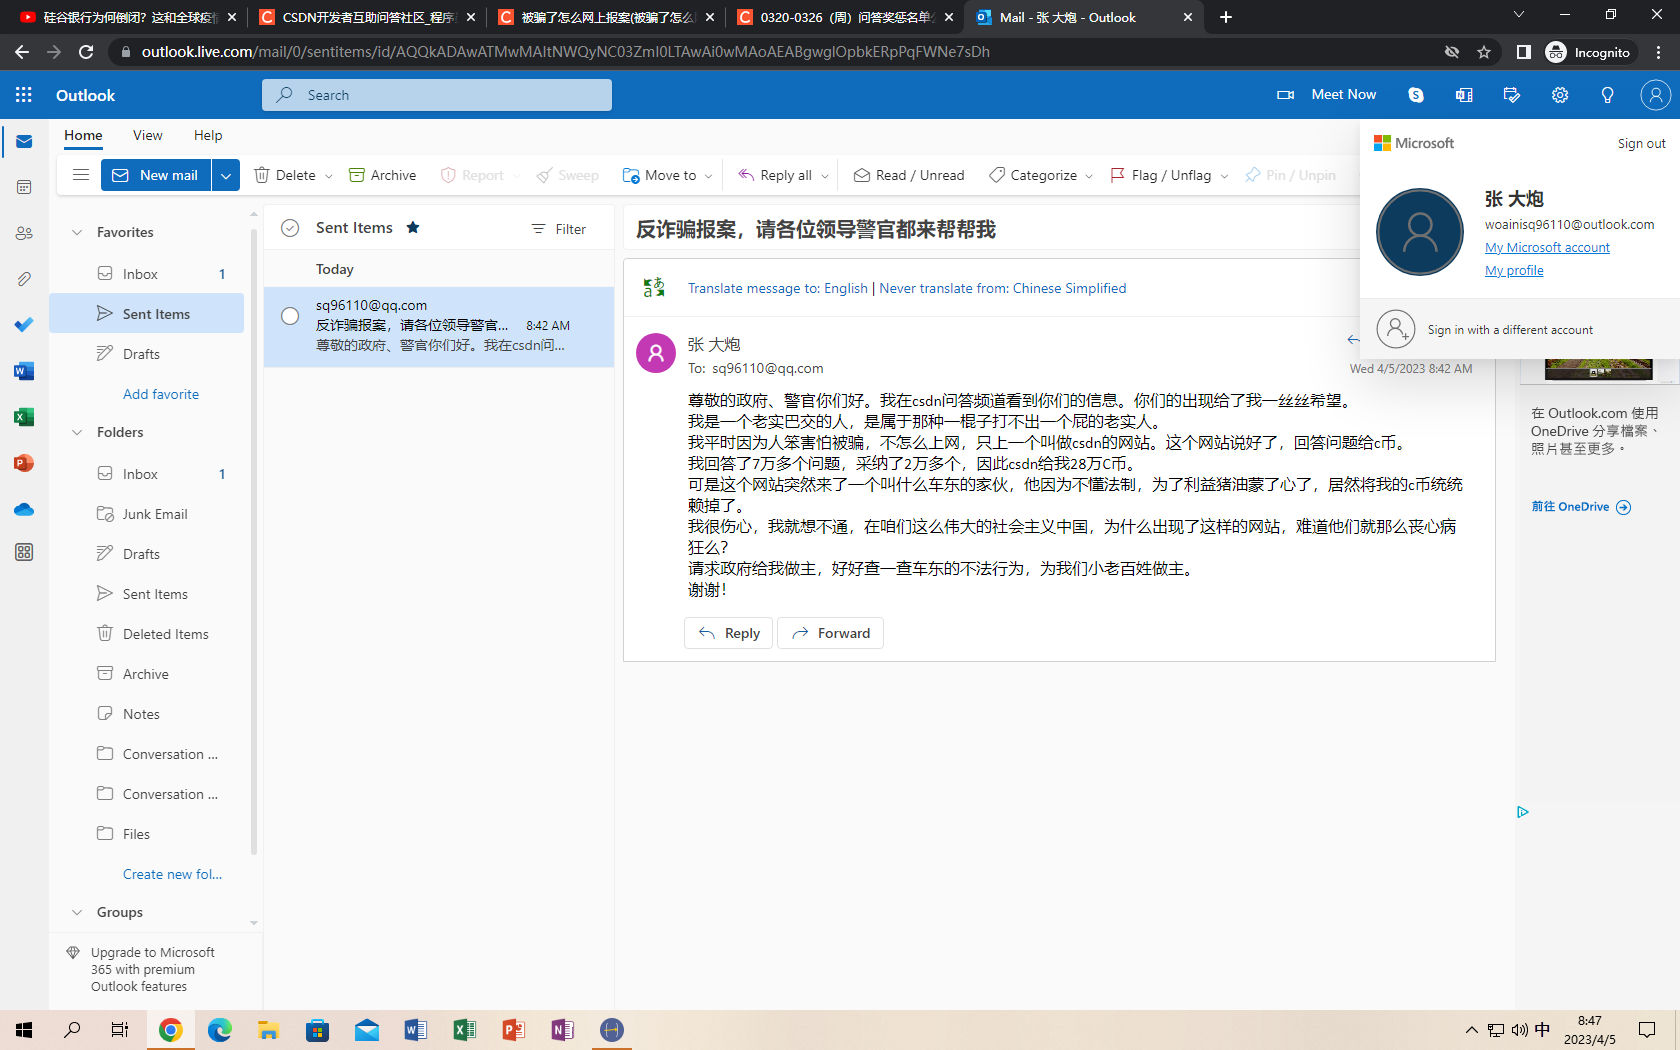
Task: Click Create new folder link
Action: [172, 874]
